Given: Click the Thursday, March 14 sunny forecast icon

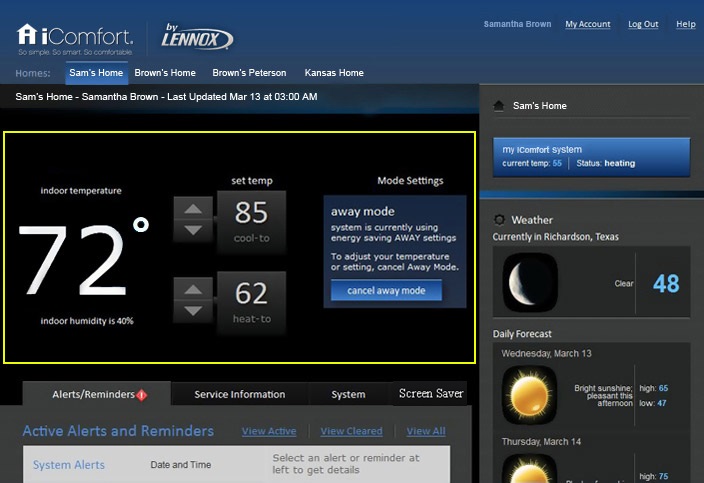Looking at the screenshot, I should (x=530, y=470).
